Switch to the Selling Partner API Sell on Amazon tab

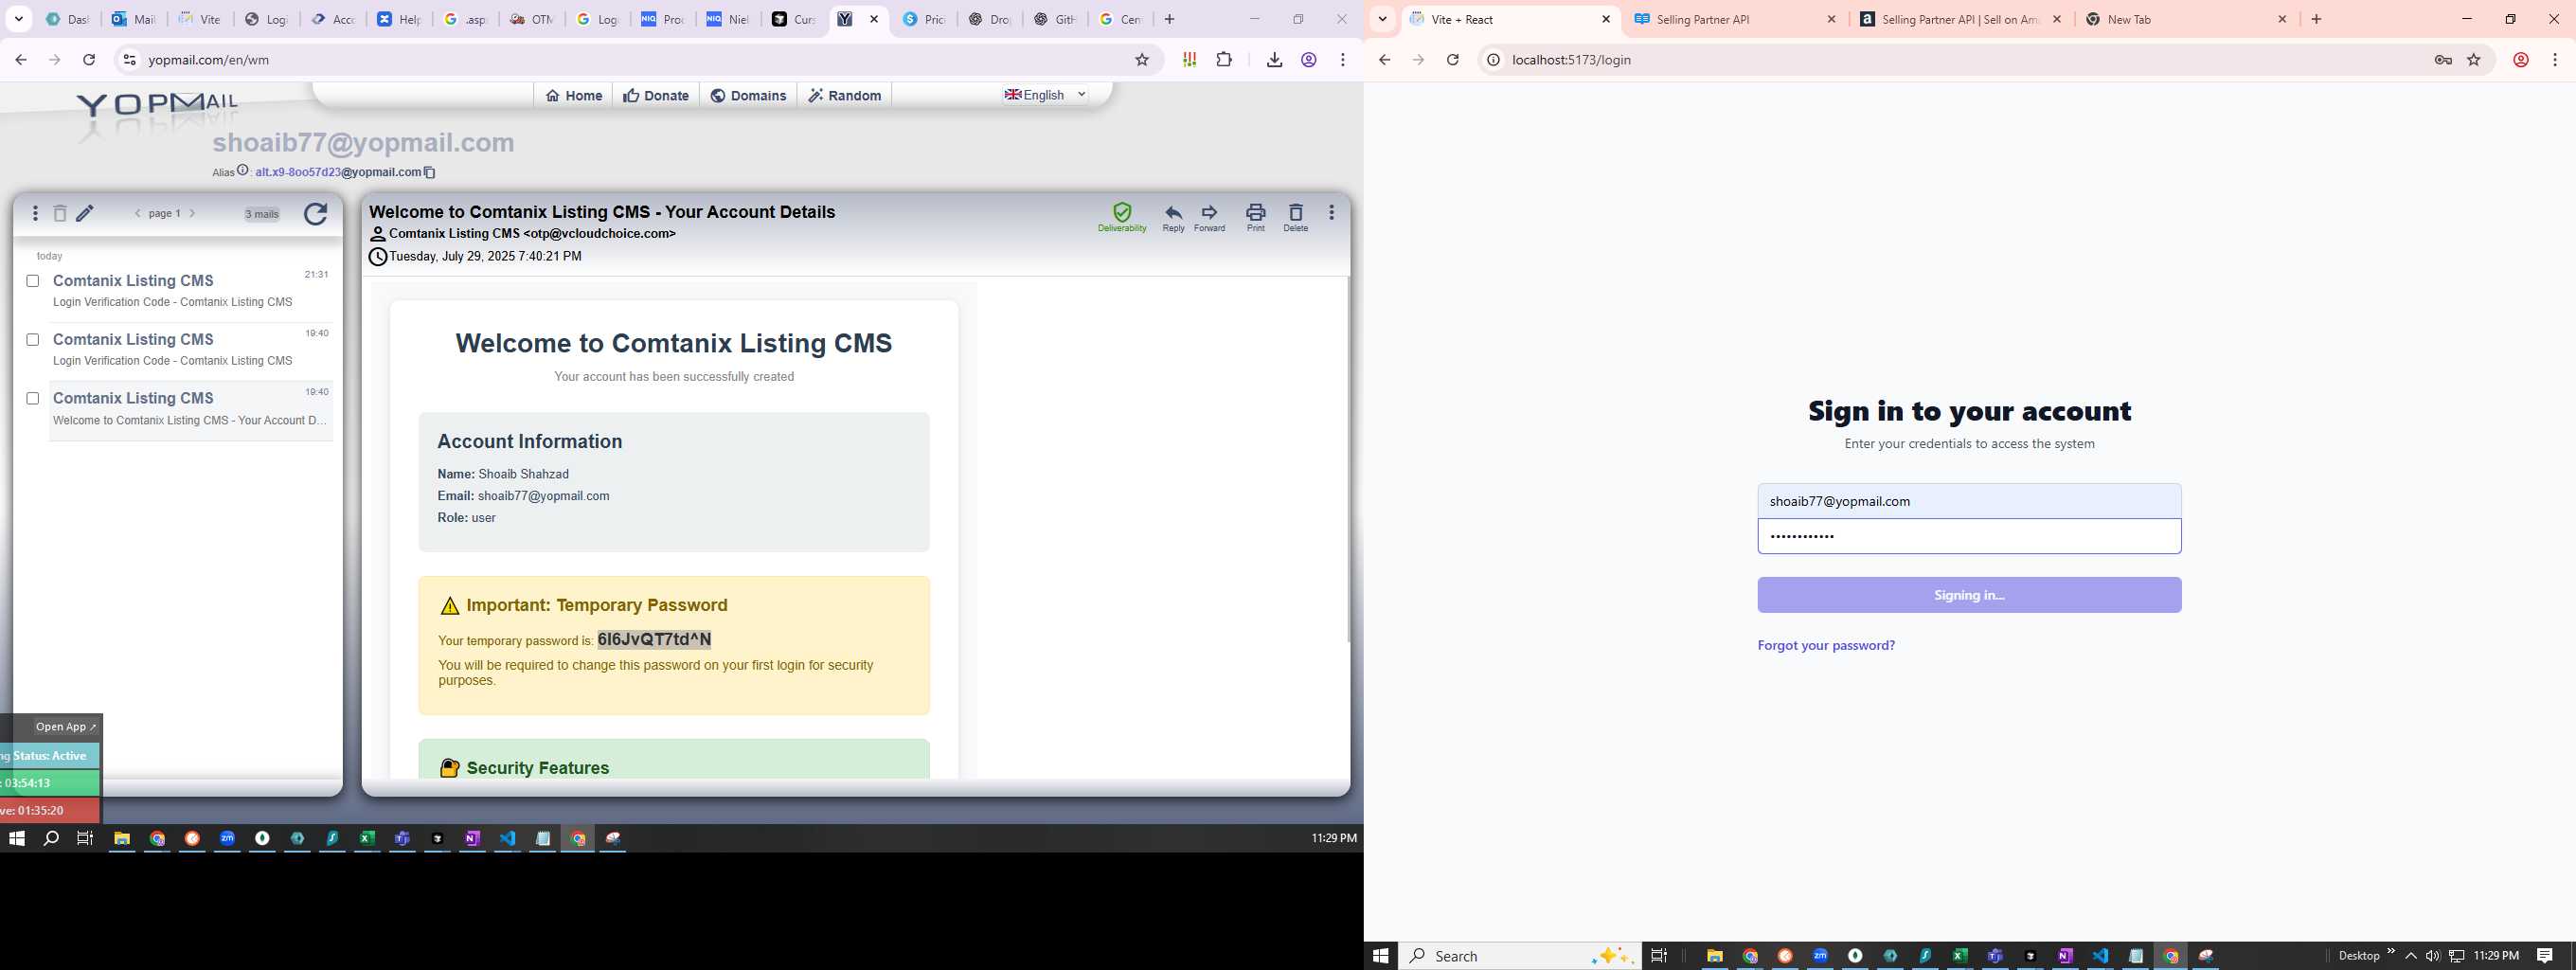pyautogui.click(x=1961, y=19)
